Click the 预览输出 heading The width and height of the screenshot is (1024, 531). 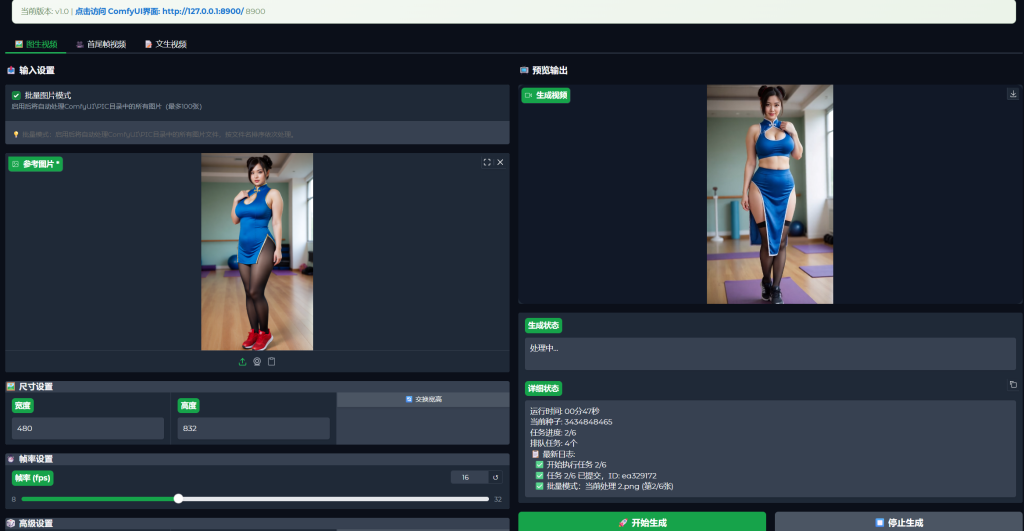click(544, 71)
